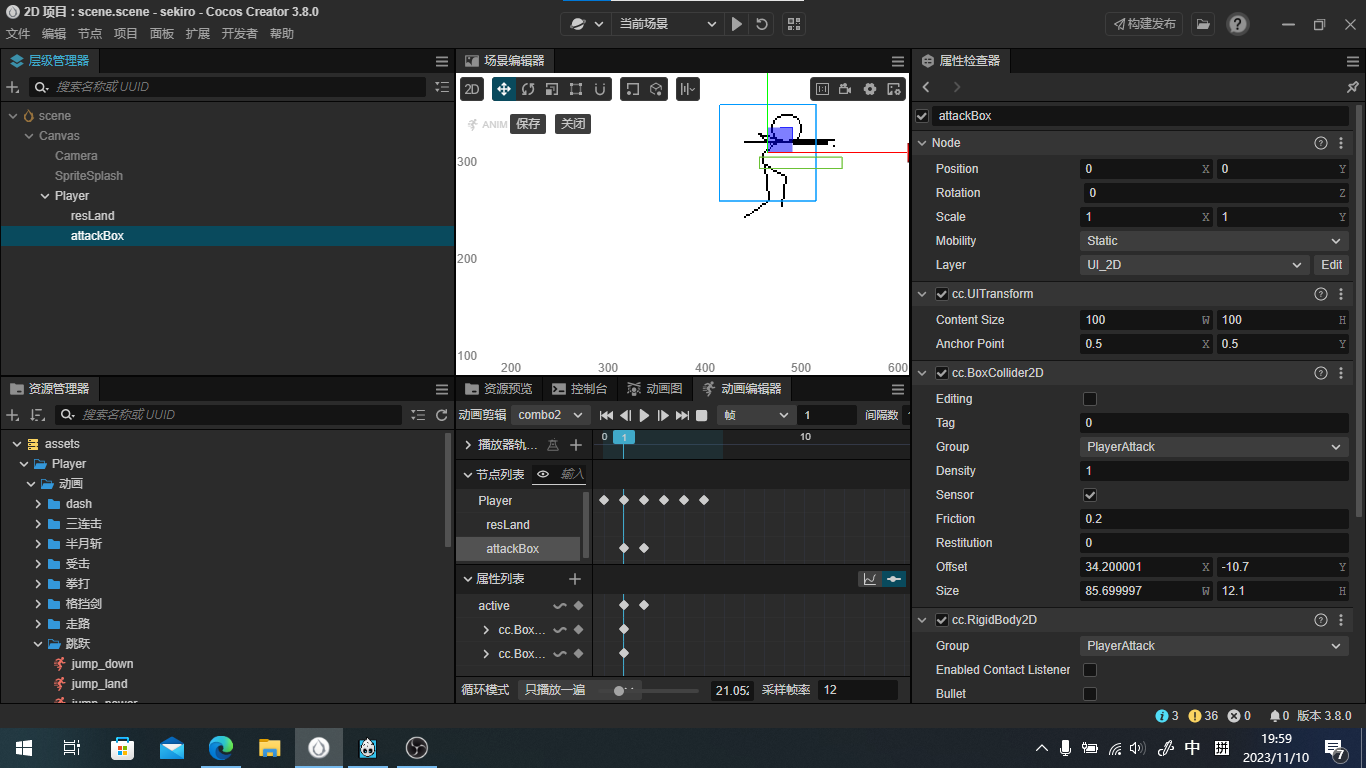Play the combo2 animation clip
Viewport: 1366px width, 768px height.
click(644, 415)
